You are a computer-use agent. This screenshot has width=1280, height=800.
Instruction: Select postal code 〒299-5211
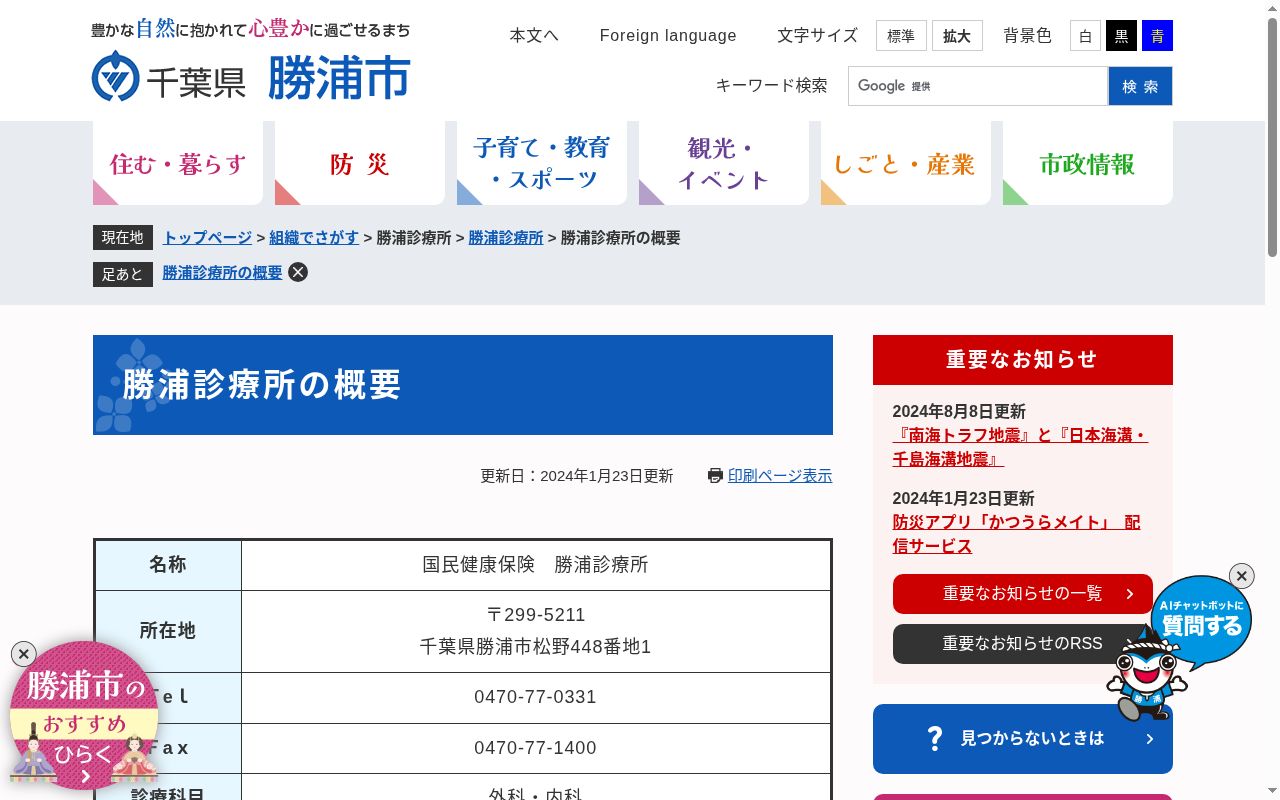tap(536, 615)
